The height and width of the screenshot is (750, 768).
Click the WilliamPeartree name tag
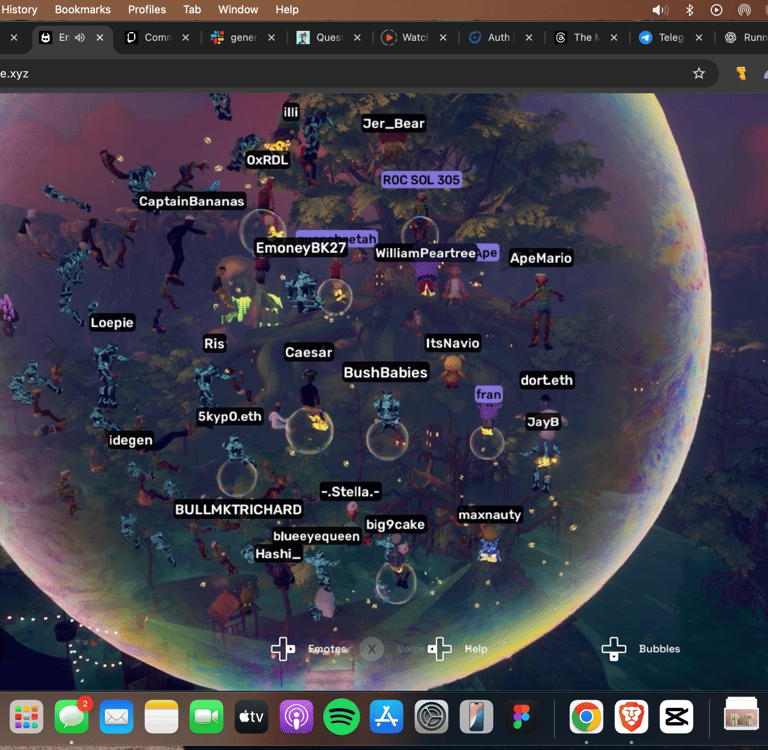pyautogui.click(x=425, y=253)
